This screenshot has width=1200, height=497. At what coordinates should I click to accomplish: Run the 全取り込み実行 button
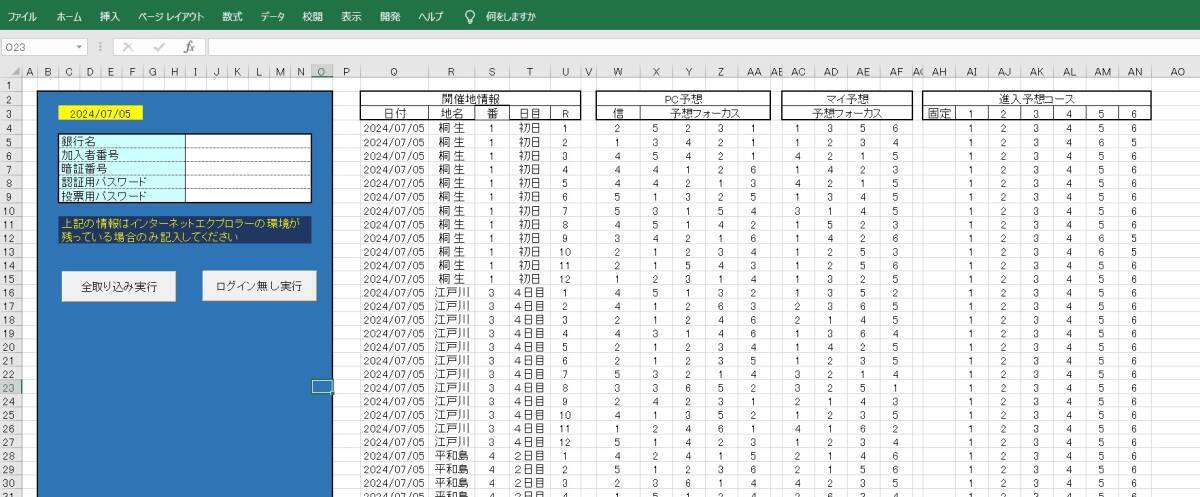117,286
